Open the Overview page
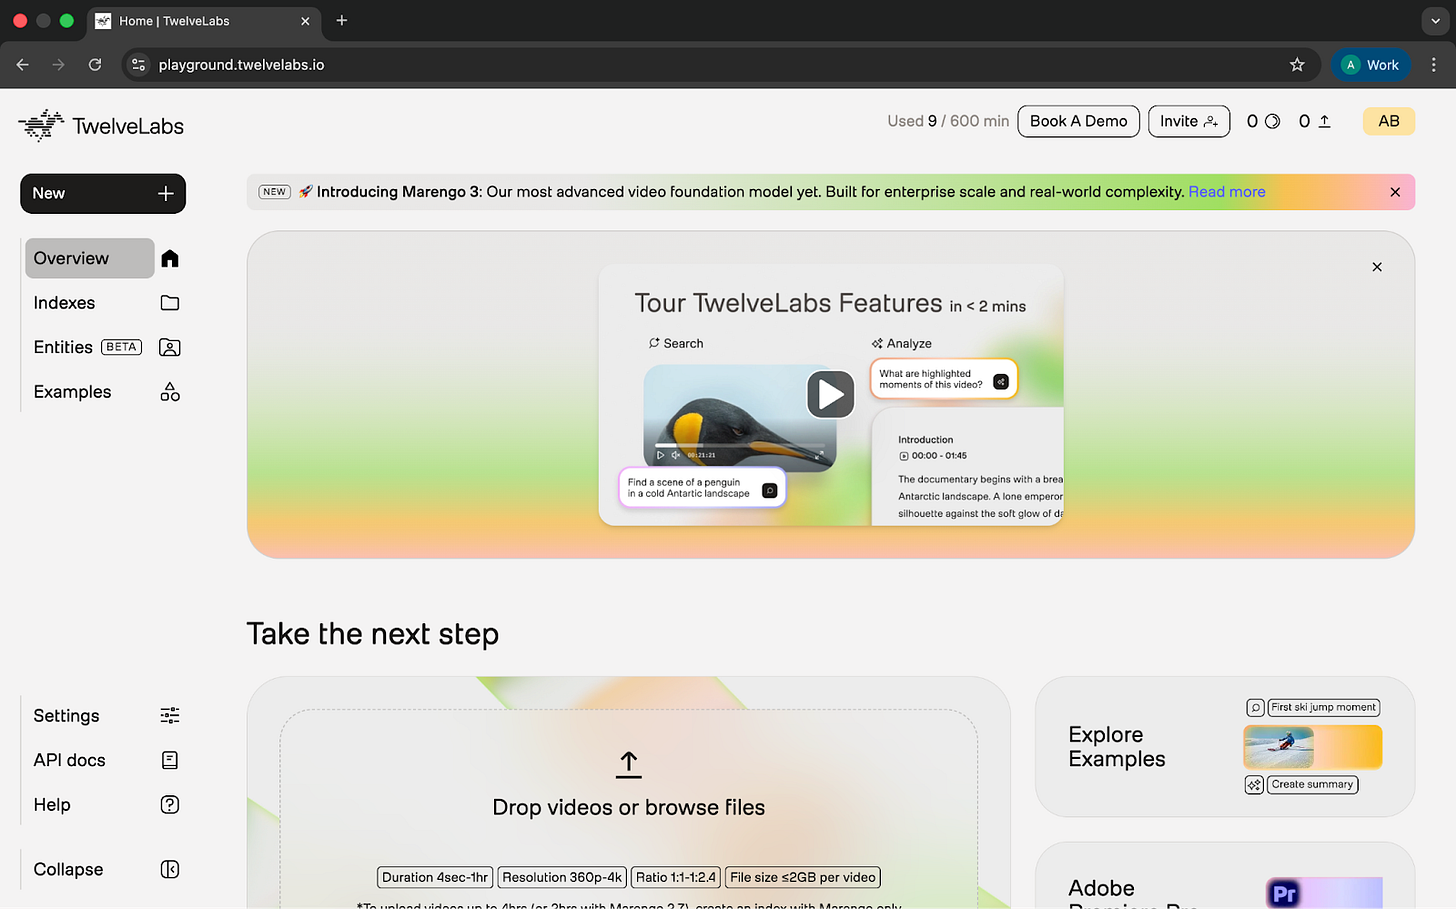1456x909 pixels. click(90, 259)
